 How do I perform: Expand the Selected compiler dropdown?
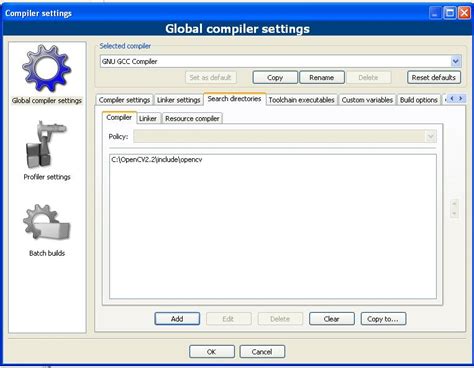point(456,61)
